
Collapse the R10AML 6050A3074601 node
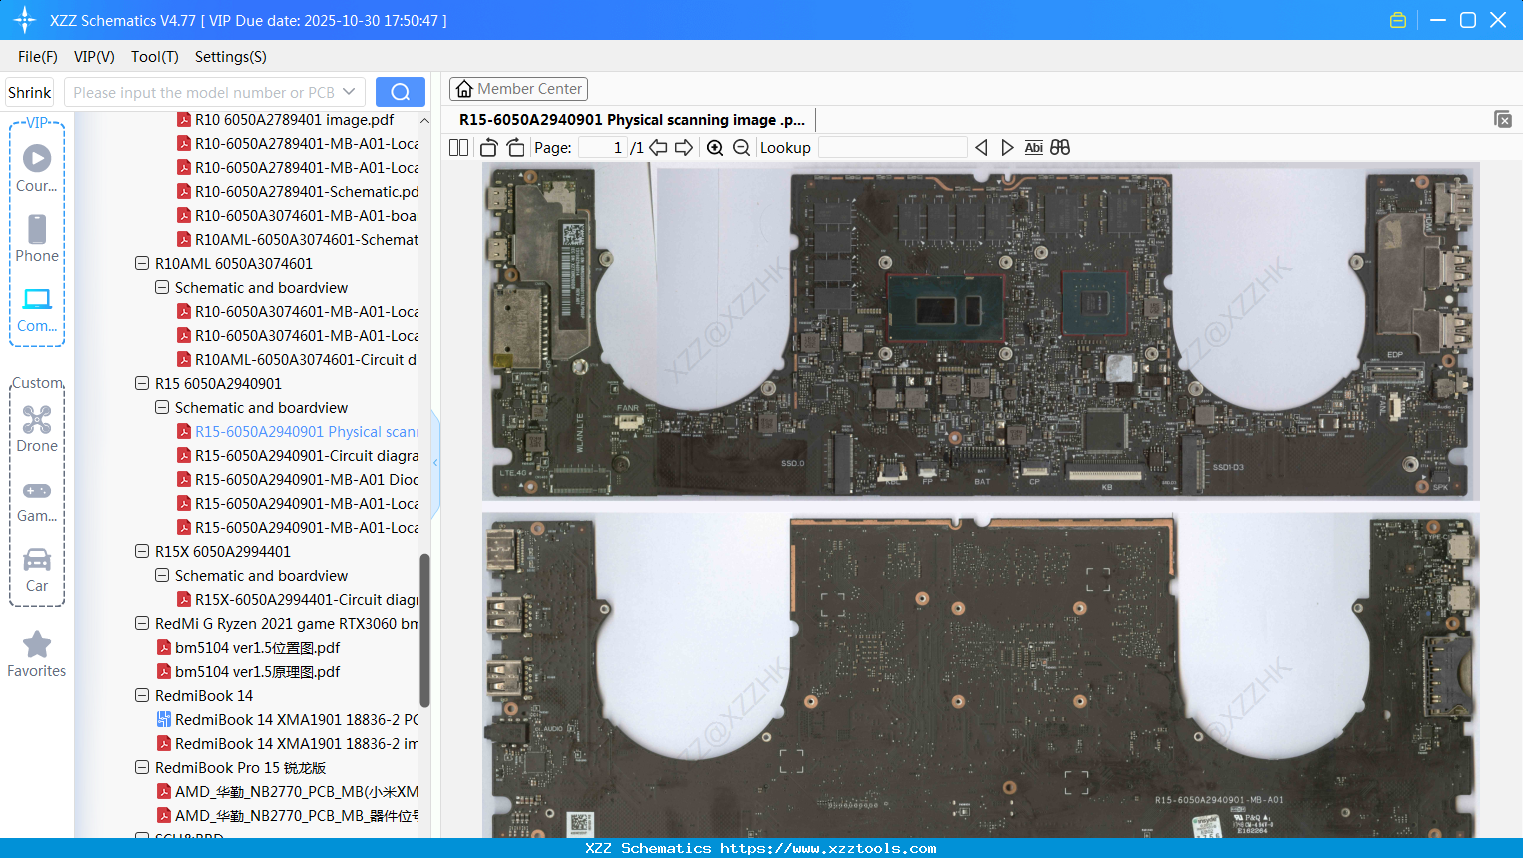coord(142,264)
